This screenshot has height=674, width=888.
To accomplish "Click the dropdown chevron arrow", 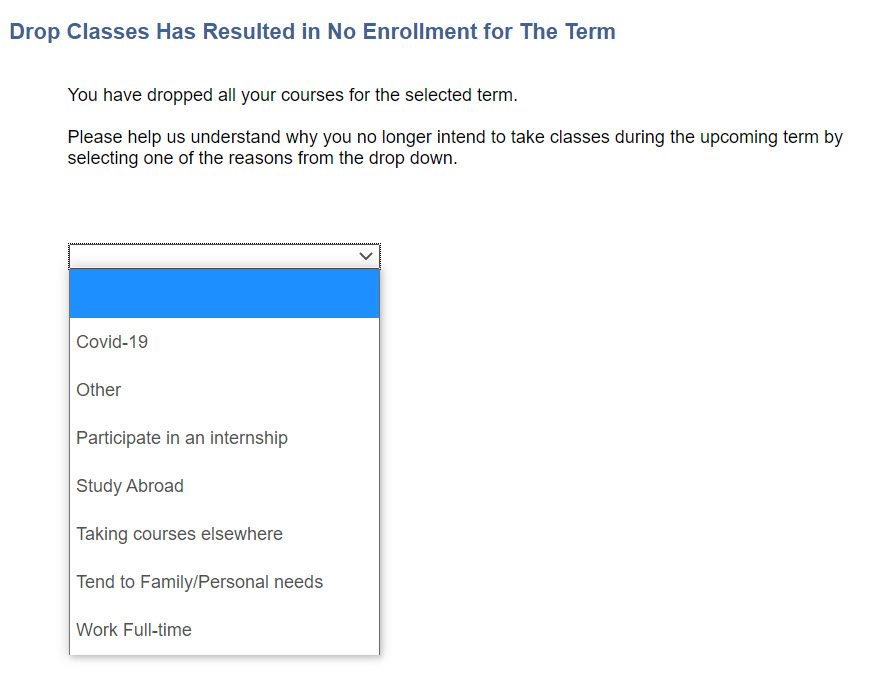I will 365,257.
